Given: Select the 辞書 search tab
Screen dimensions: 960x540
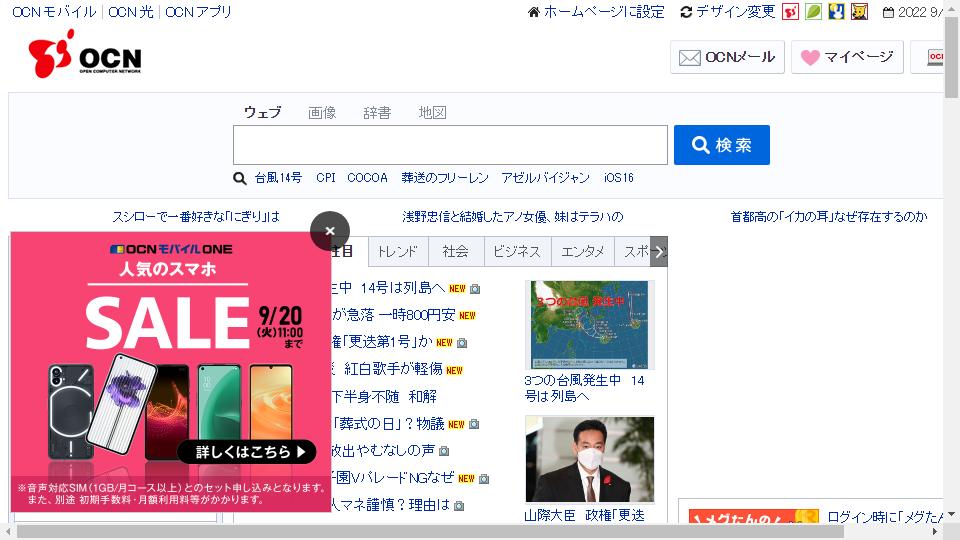Looking at the screenshot, I should [377, 113].
